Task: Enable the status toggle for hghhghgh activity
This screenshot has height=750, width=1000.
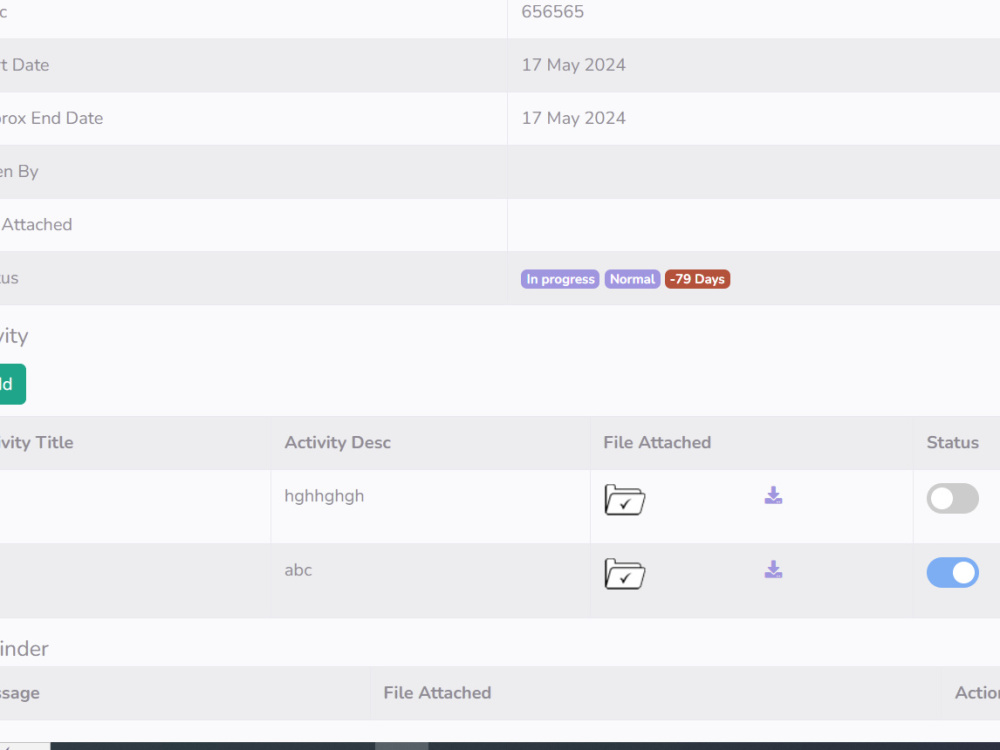Action: [x=952, y=498]
